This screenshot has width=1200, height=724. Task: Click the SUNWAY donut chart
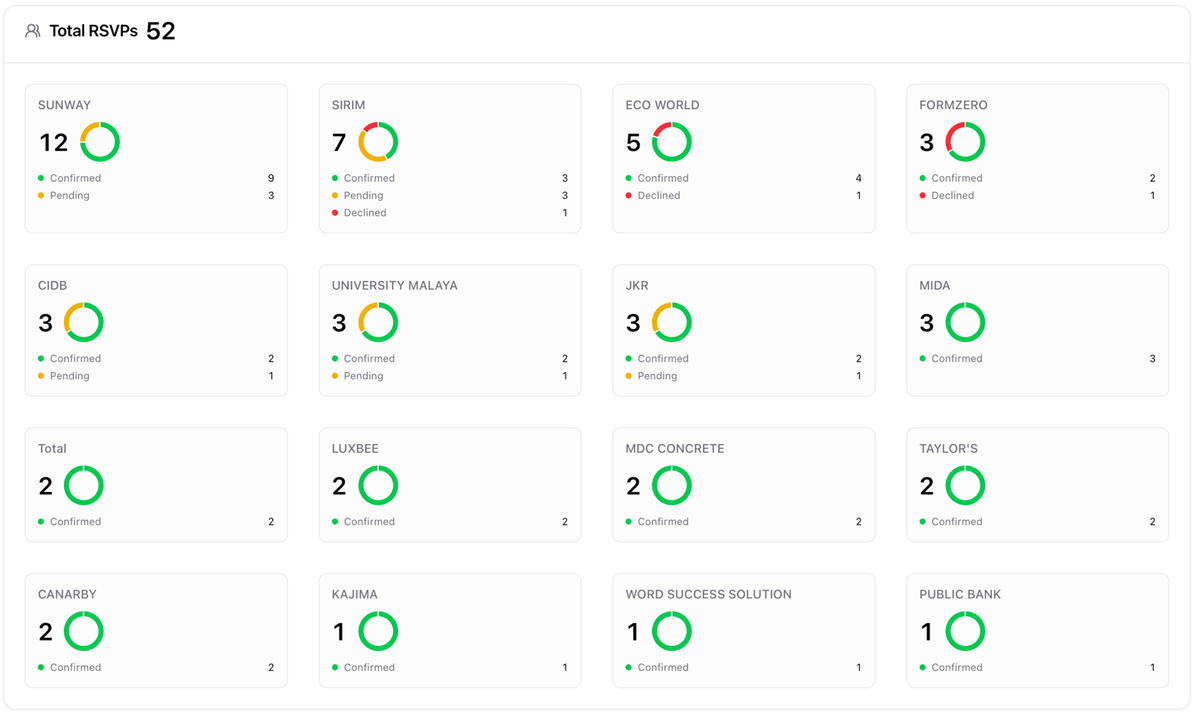tap(100, 142)
